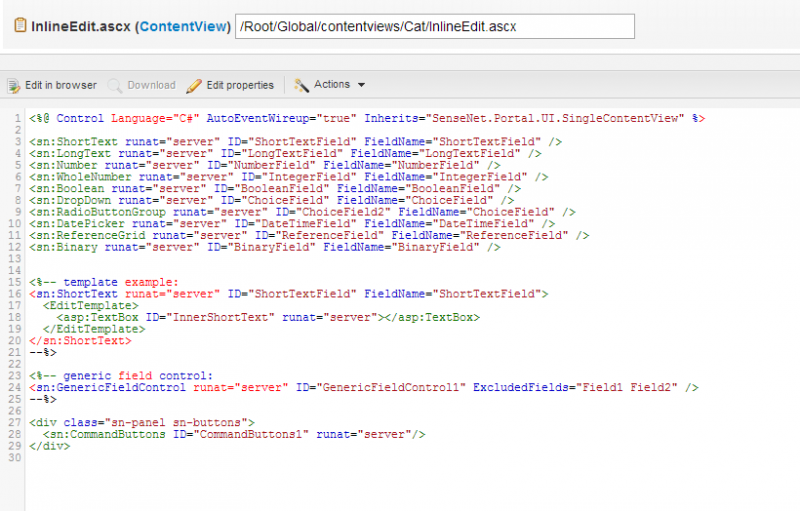Image resolution: width=800 pixels, height=511 pixels.
Task: Click the closing /EditTemplate tag
Action: coord(94,329)
